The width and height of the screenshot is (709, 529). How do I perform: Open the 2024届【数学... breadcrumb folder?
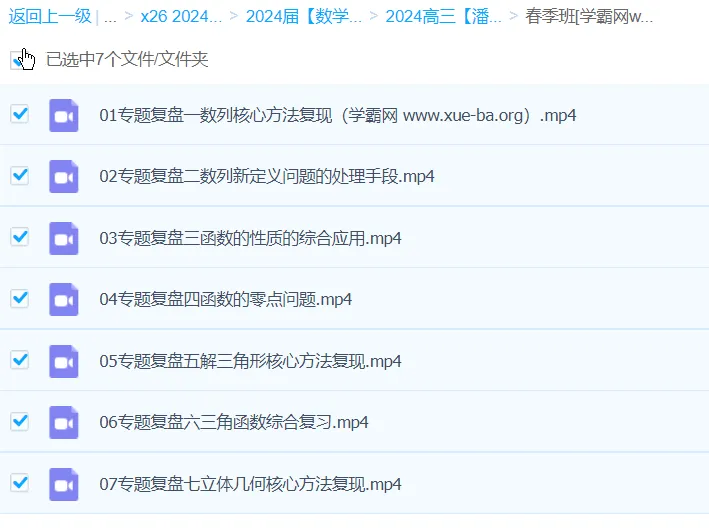coord(304,16)
